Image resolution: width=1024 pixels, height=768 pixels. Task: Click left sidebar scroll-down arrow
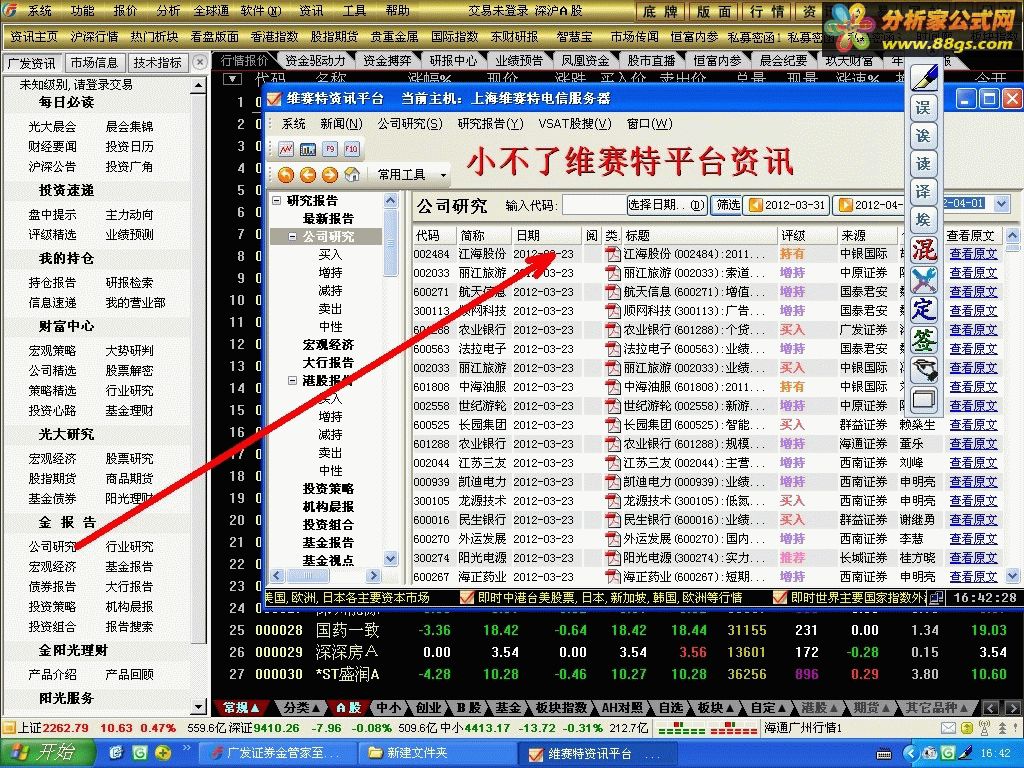pos(199,706)
